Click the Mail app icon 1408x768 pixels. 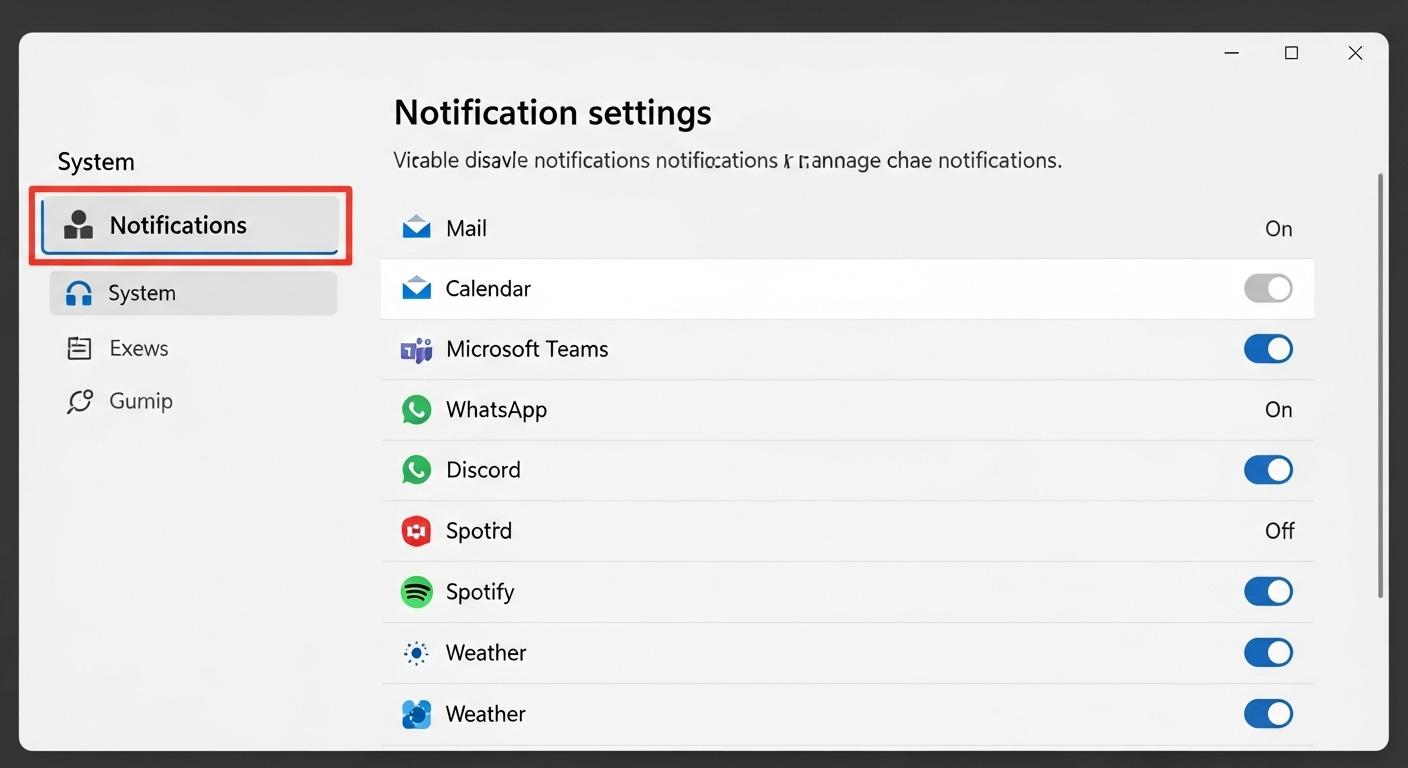(x=415, y=227)
